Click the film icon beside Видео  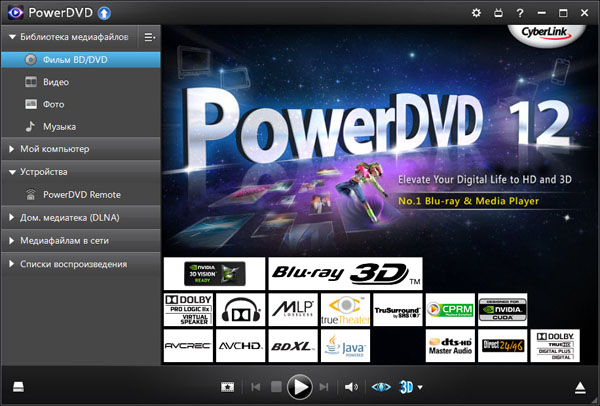coord(31,82)
